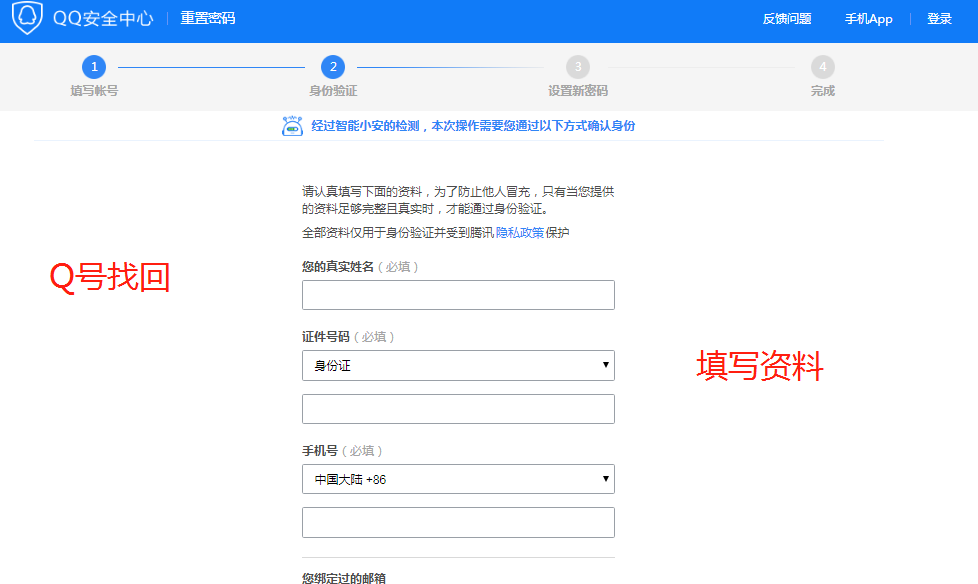Click the 重置密码 header title
978x584 pixels.
point(208,18)
